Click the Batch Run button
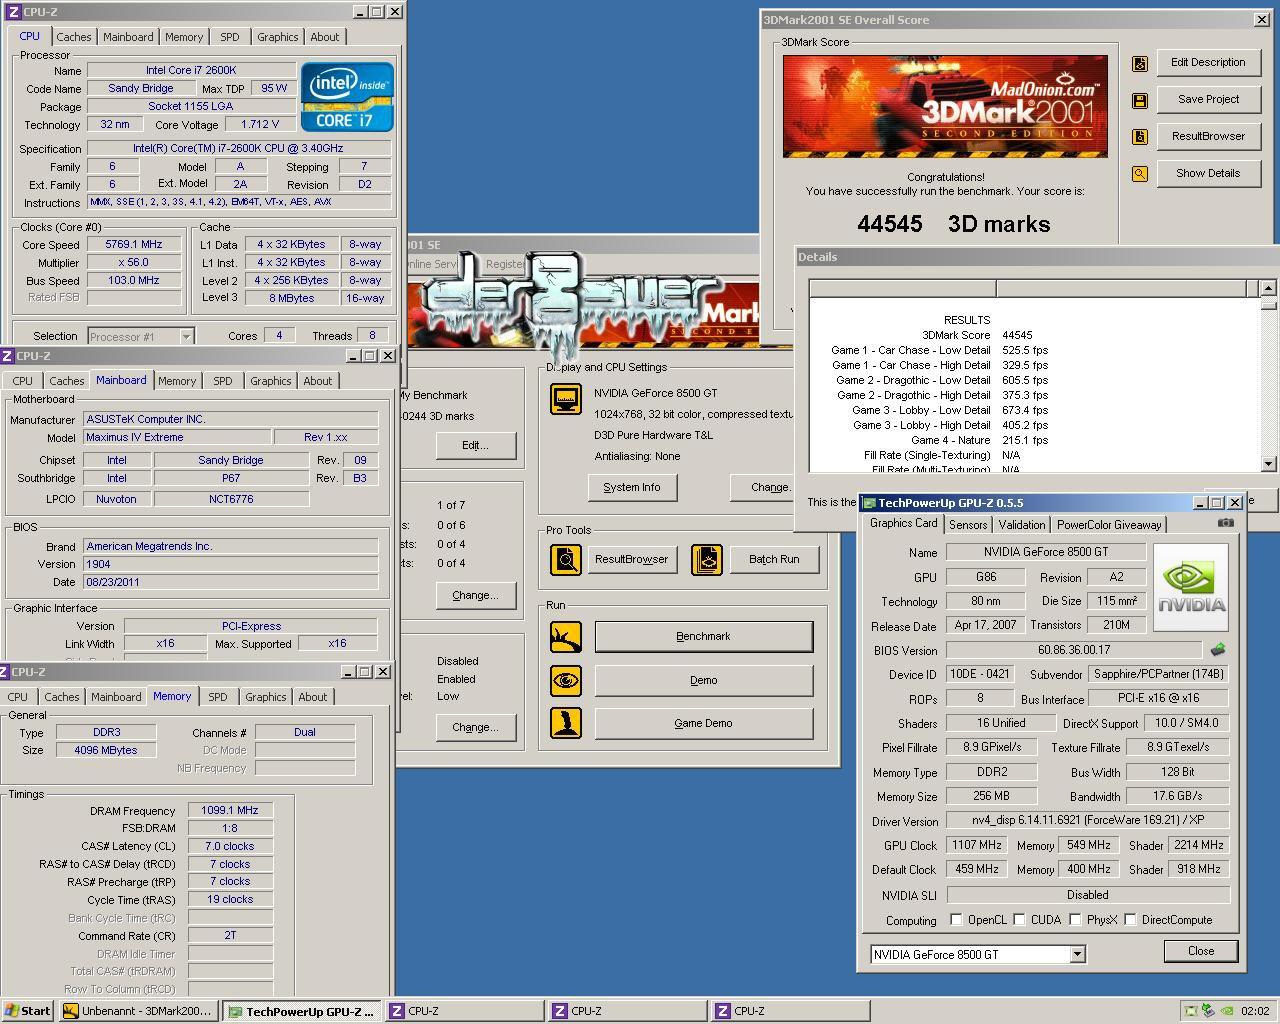This screenshot has height=1024, width=1280. [x=774, y=559]
